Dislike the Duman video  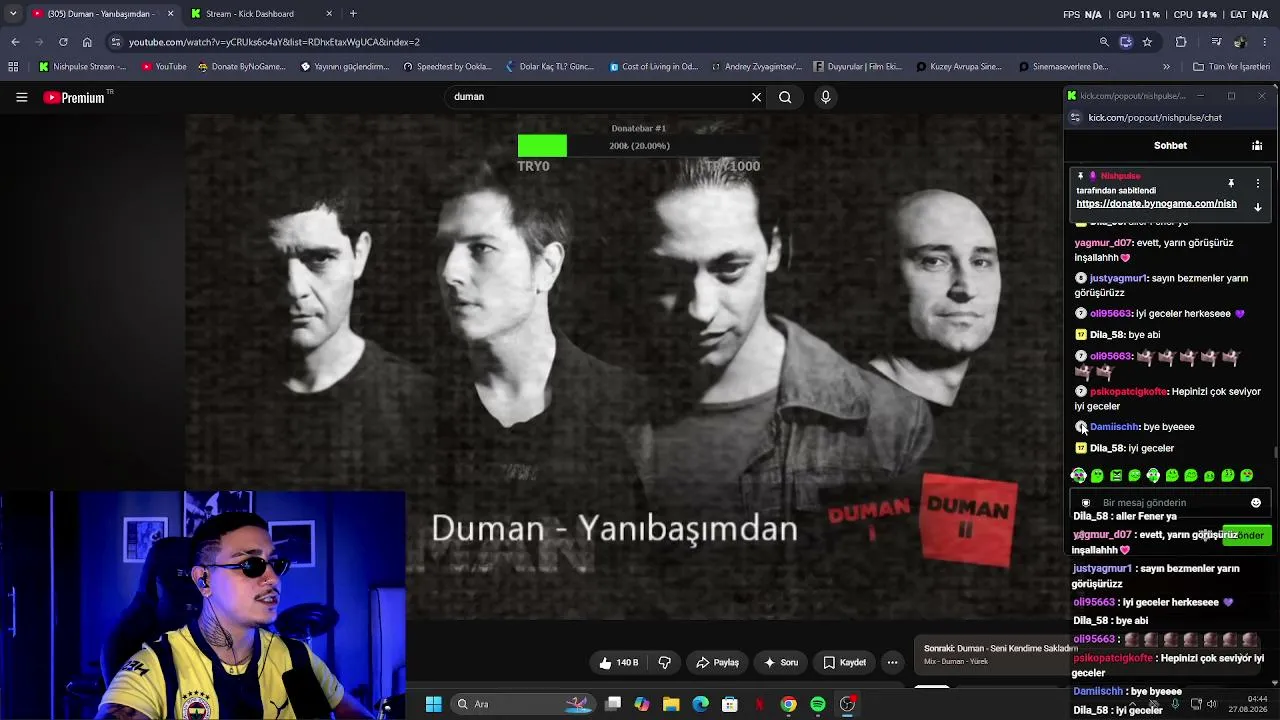(664, 662)
